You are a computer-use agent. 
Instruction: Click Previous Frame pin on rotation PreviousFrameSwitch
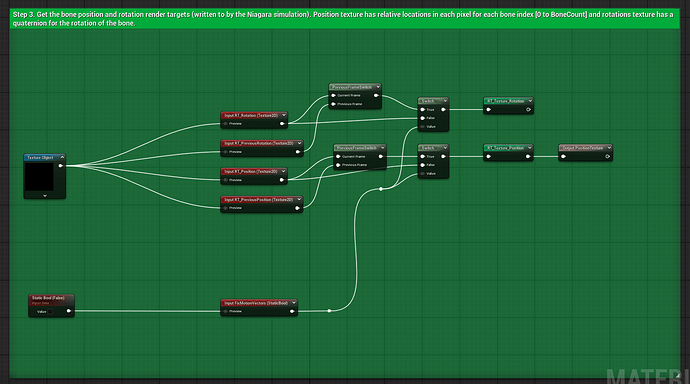334,104
